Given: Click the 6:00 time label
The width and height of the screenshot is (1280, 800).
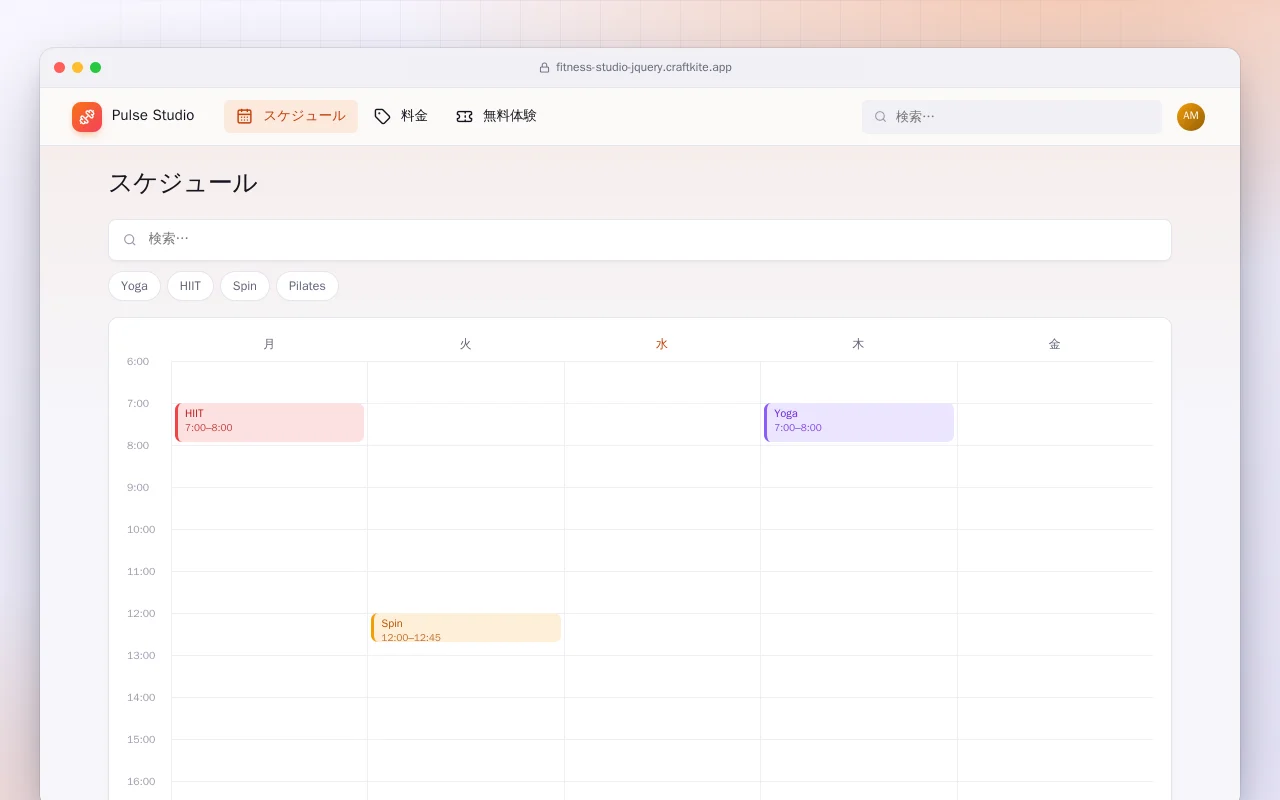Looking at the screenshot, I should click(x=138, y=362).
